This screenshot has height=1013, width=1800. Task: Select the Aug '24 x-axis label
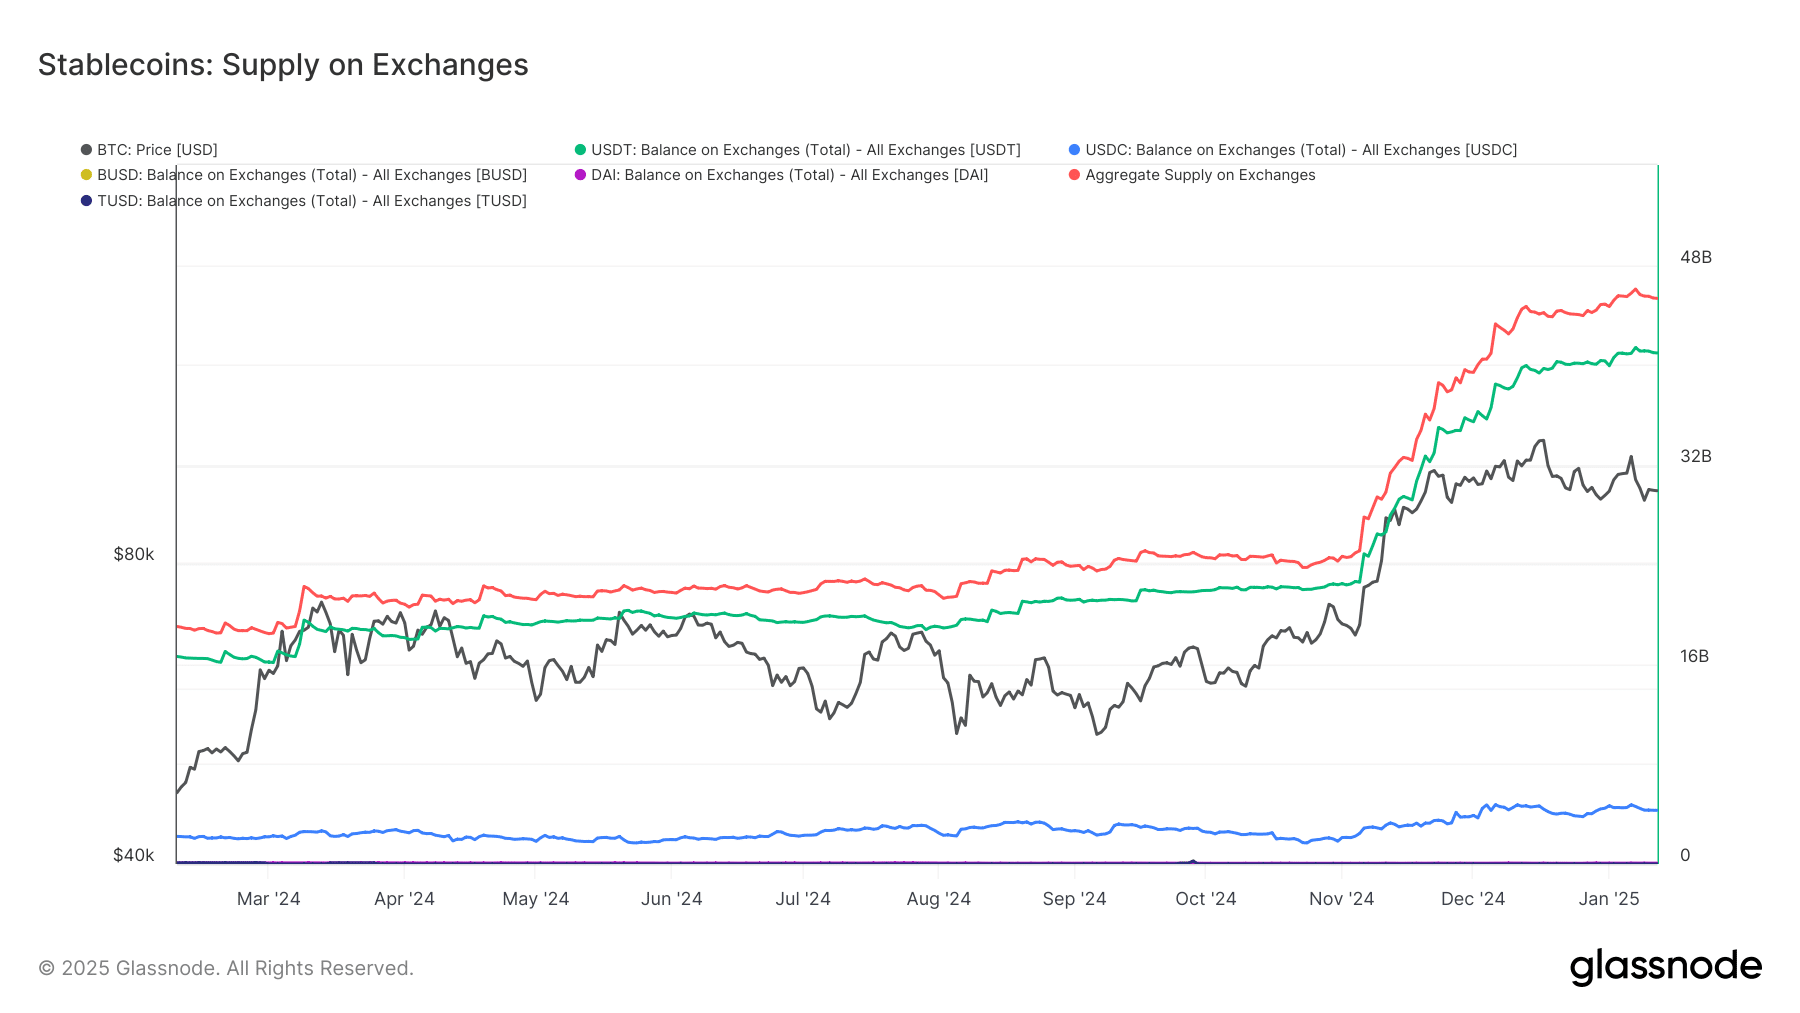pyautogui.click(x=938, y=899)
